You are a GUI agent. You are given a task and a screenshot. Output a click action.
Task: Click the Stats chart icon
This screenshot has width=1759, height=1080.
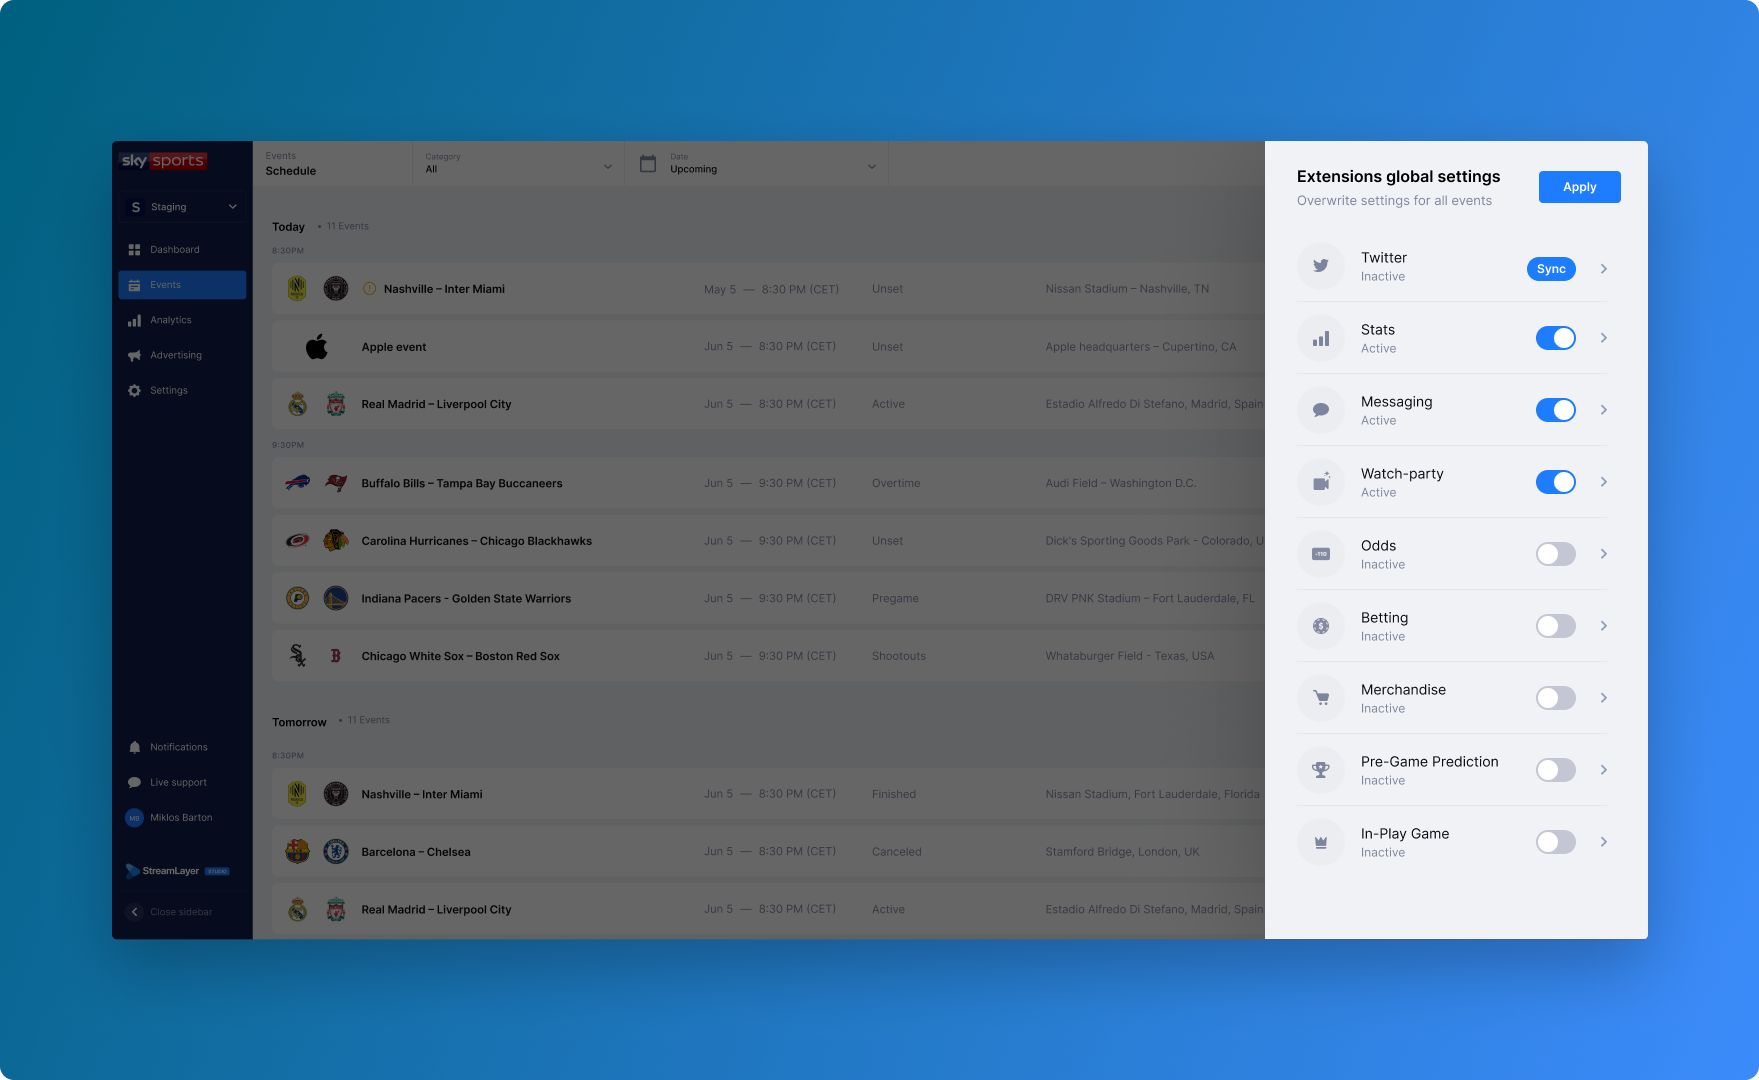pos(1321,338)
